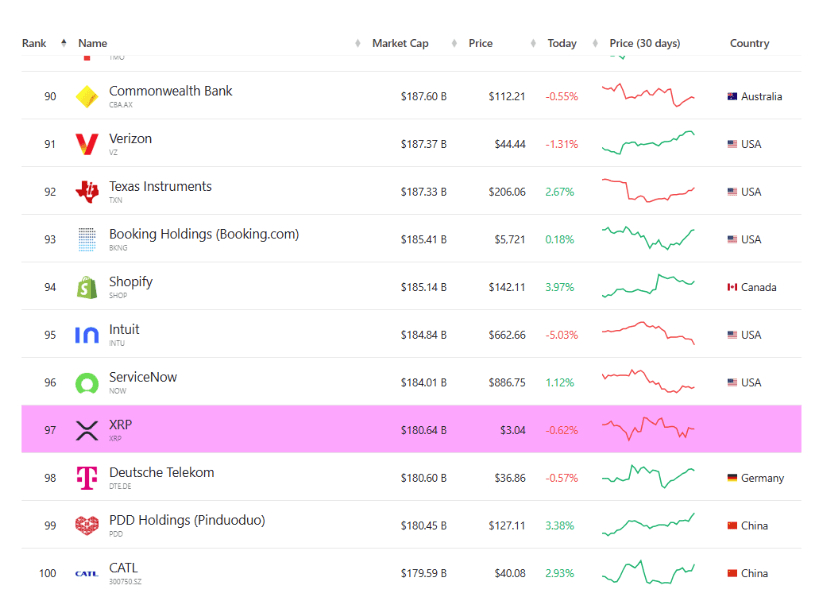
Task: Click the Intuit logo icon
Action: tap(87, 335)
